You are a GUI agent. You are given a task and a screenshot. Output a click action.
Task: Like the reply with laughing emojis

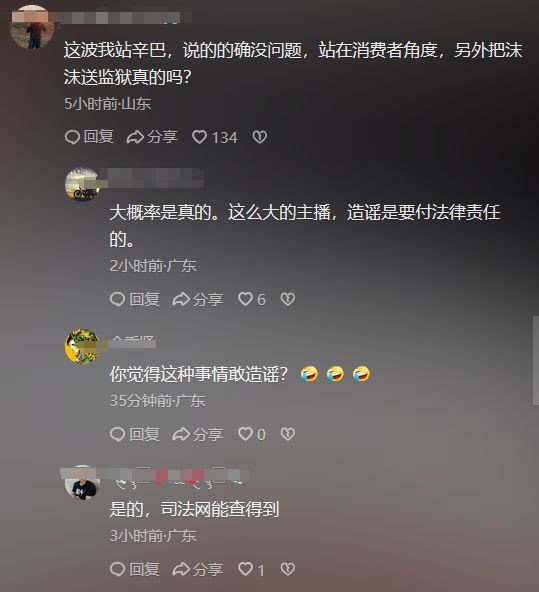[252, 434]
